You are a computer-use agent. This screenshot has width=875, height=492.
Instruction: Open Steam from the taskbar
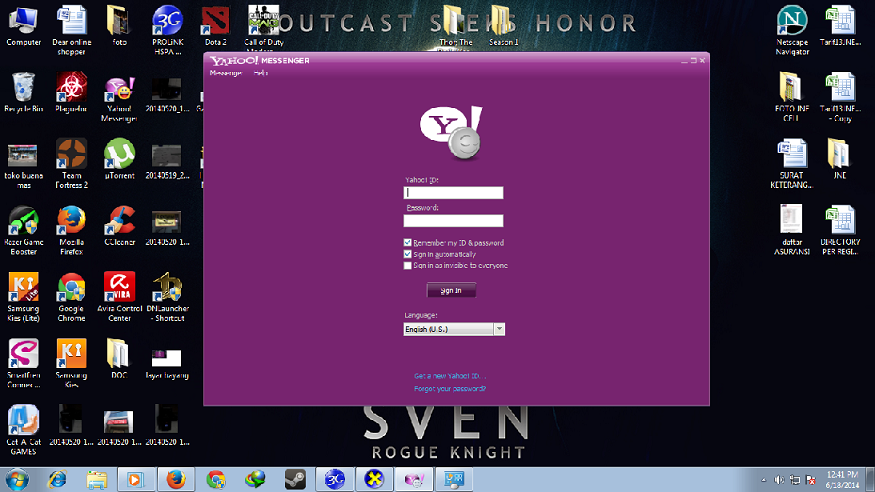295,480
